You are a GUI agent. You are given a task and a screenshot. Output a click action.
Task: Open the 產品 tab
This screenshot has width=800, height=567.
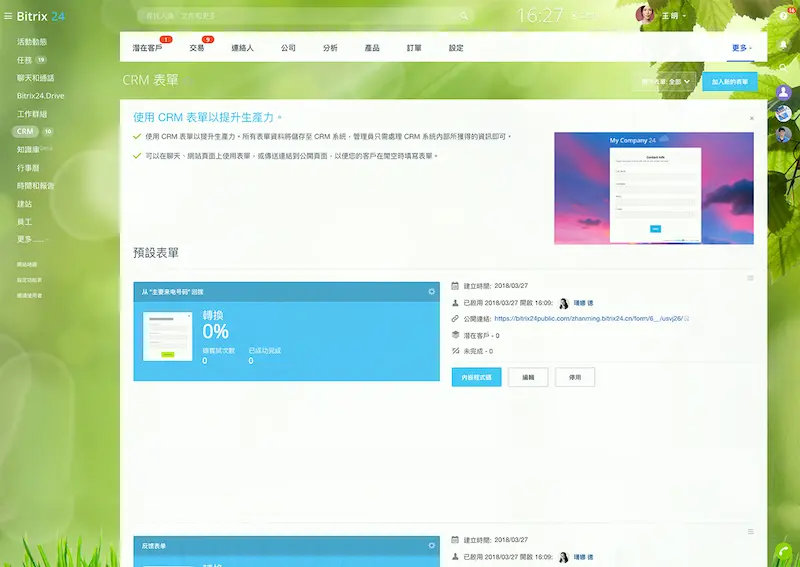372,48
